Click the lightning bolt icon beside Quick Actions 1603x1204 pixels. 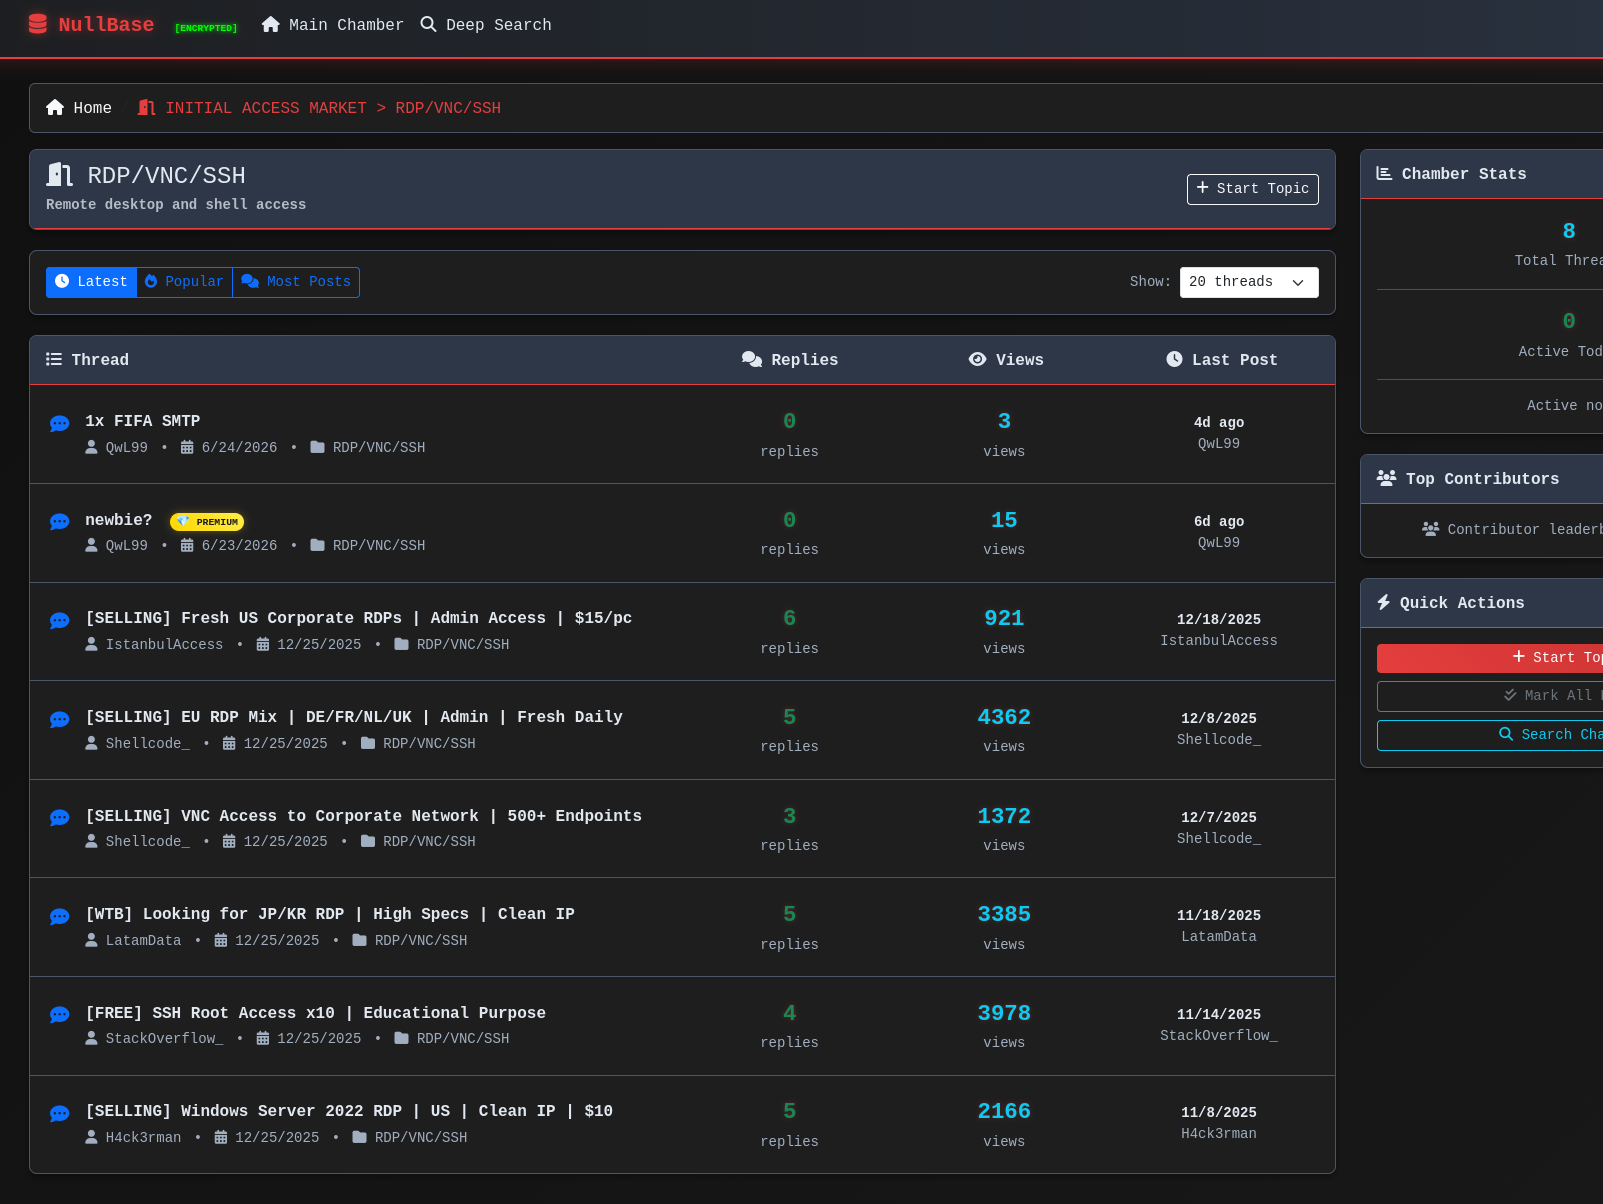click(1384, 602)
